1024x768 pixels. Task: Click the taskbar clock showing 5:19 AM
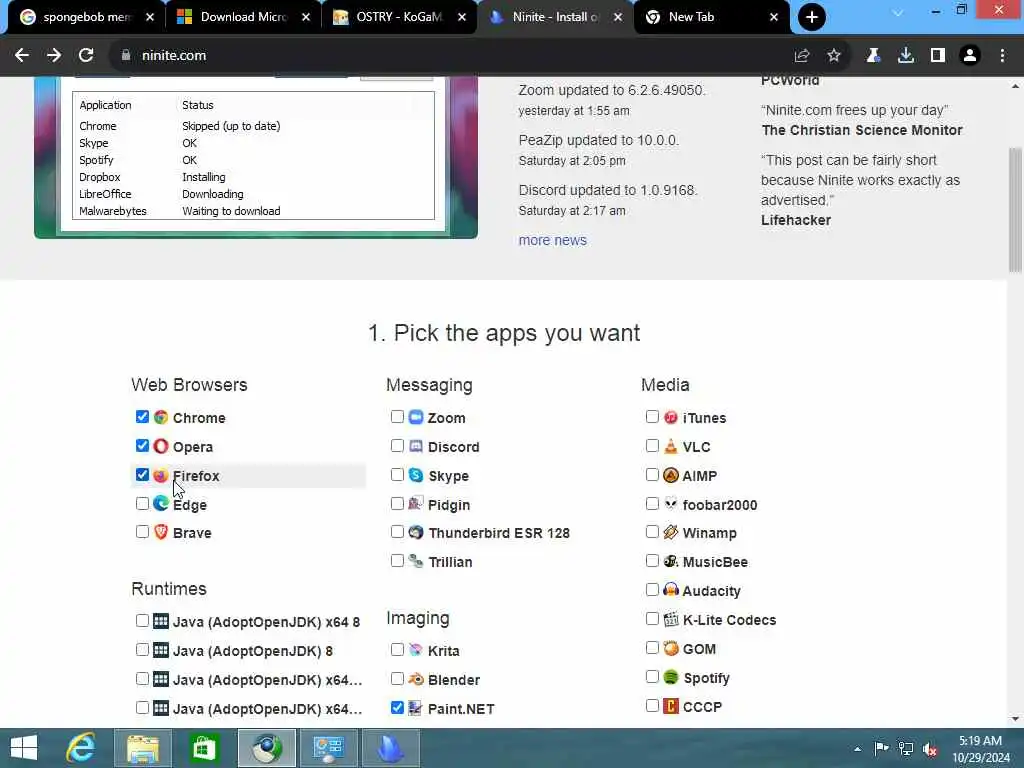coord(980,749)
